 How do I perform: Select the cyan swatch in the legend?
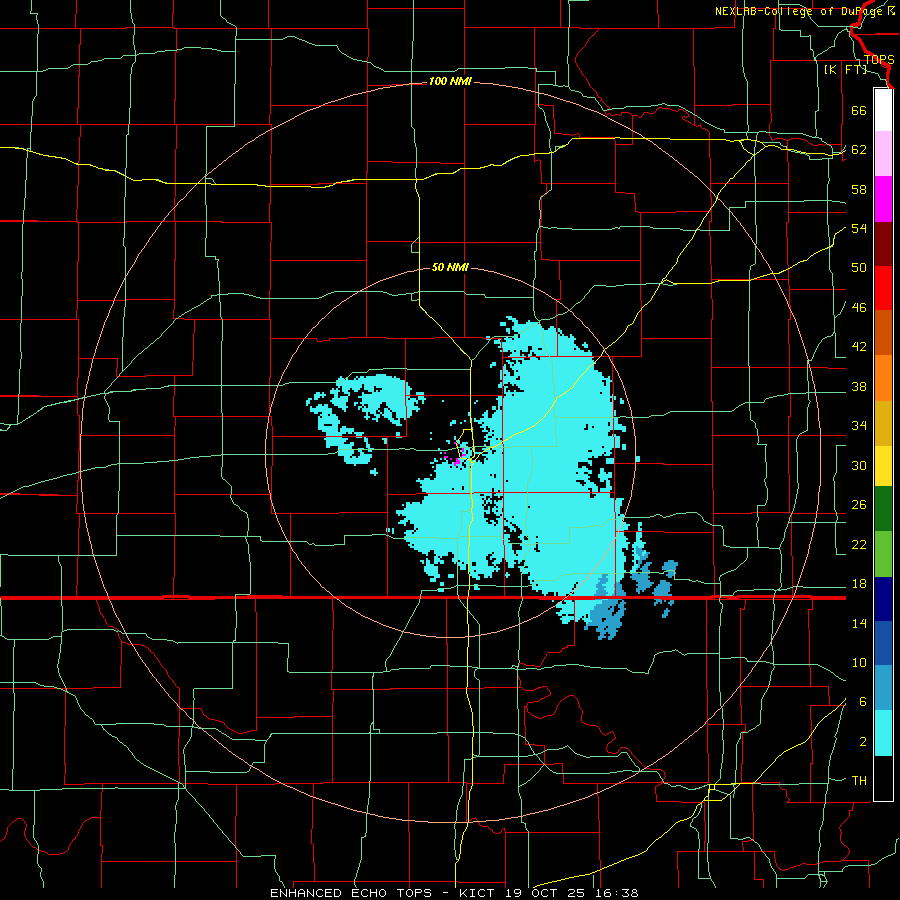tap(883, 733)
